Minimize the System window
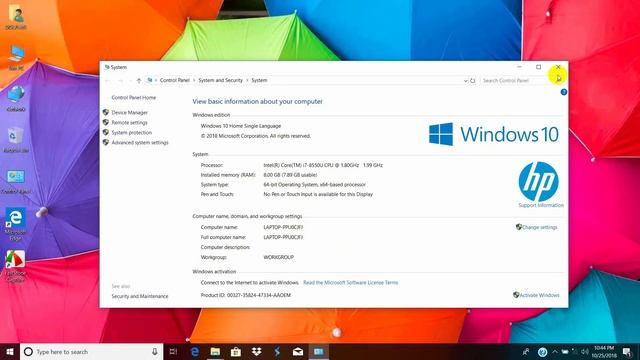The width and height of the screenshot is (640, 360). pyautogui.click(x=519, y=67)
